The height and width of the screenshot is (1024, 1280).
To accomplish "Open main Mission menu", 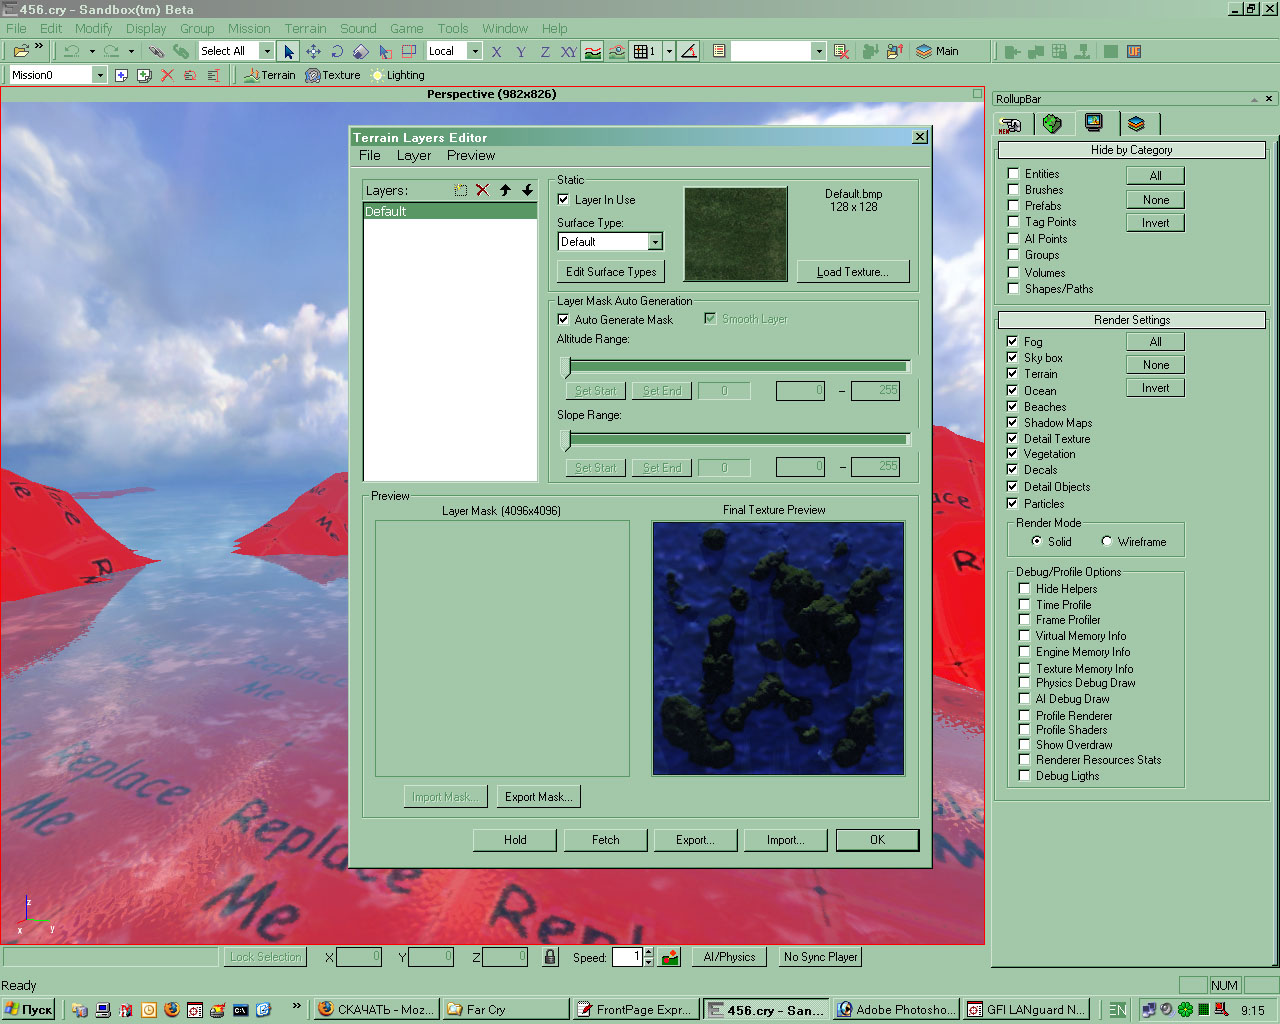I will (x=249, y=29).
